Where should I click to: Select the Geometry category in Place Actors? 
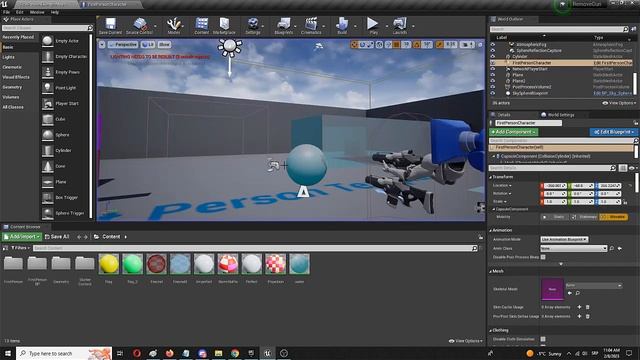(12, 87)
